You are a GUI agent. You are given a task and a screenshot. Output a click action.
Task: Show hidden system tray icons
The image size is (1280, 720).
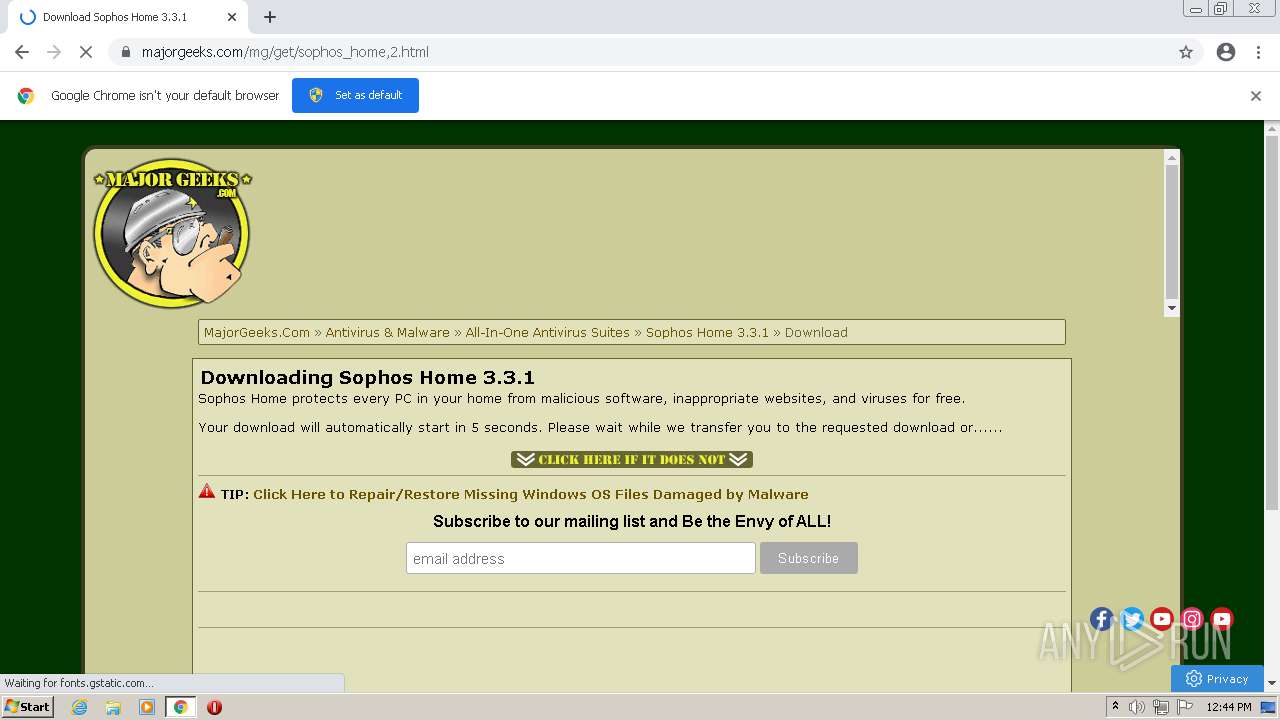(x=1115, y=707)
